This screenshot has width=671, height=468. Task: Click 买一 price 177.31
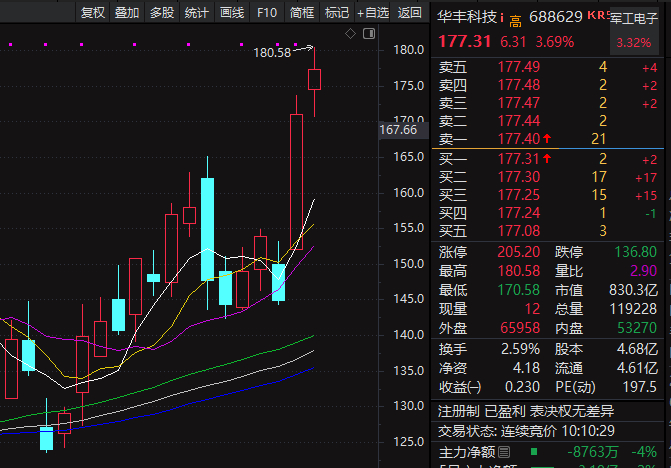(x=519, y=159)
